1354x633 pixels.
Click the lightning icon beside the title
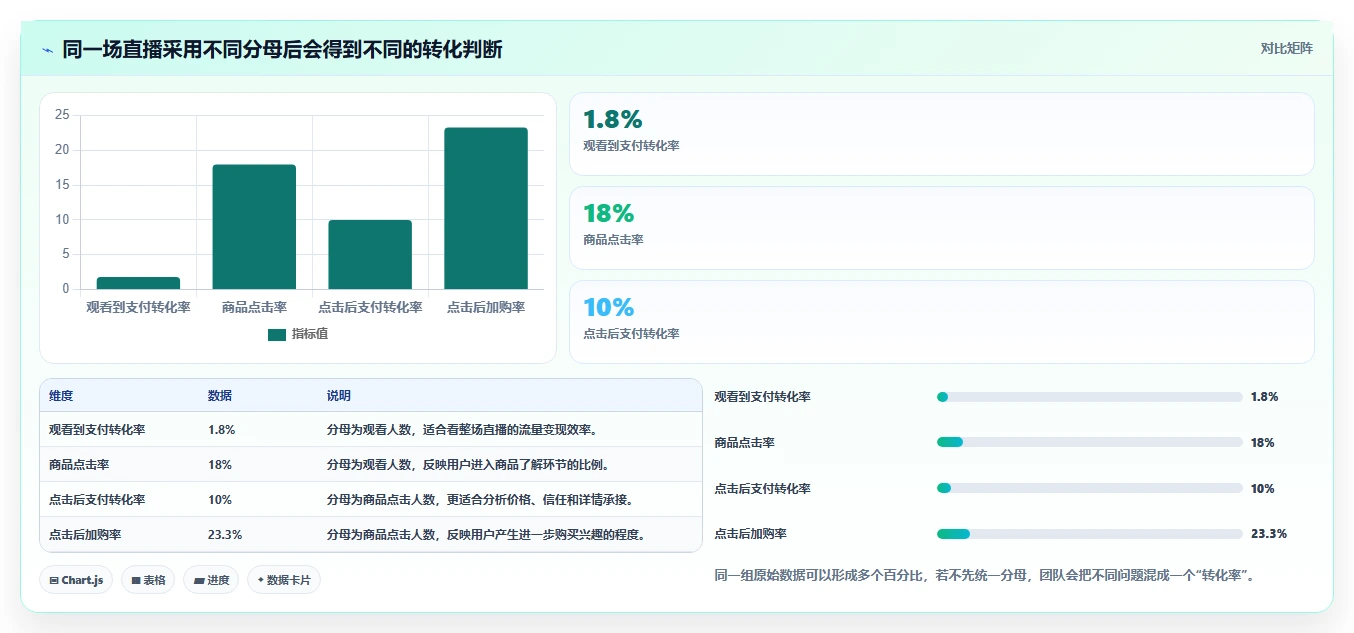click(48, 50)
